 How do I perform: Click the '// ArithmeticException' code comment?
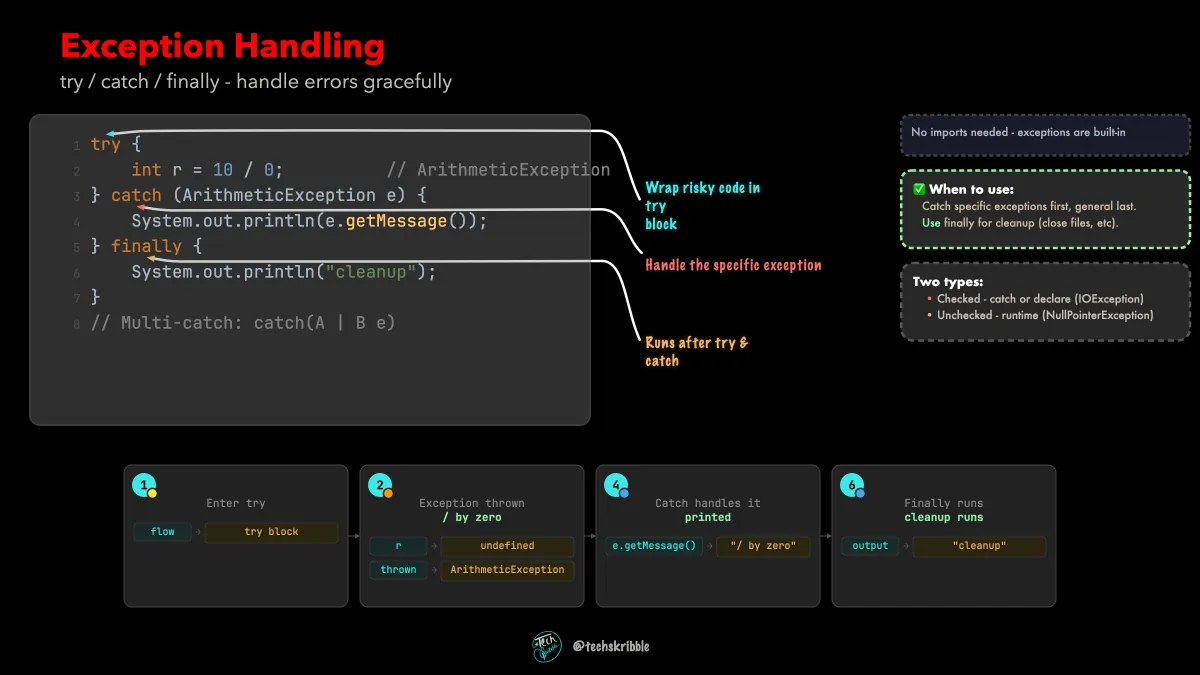pos(498,170)
